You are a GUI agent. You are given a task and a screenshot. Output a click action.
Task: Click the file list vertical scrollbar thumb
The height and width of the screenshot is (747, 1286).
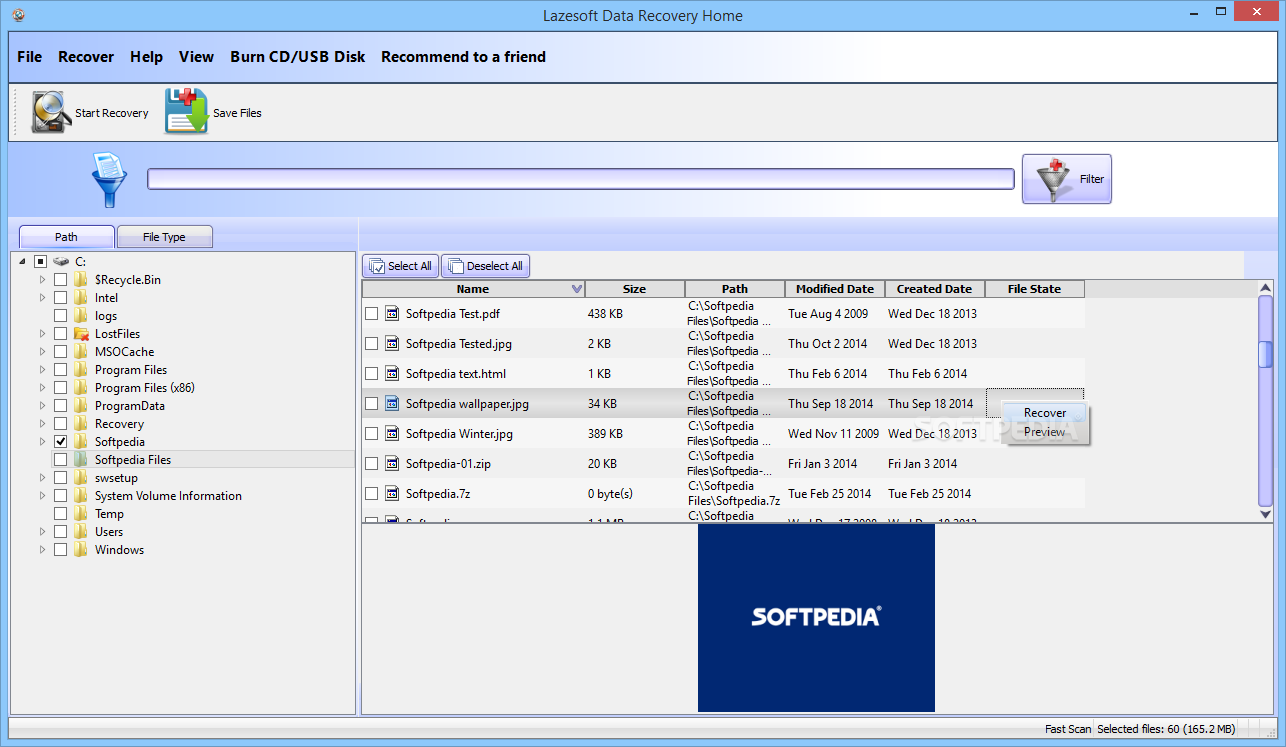(x=1265, y=354)
